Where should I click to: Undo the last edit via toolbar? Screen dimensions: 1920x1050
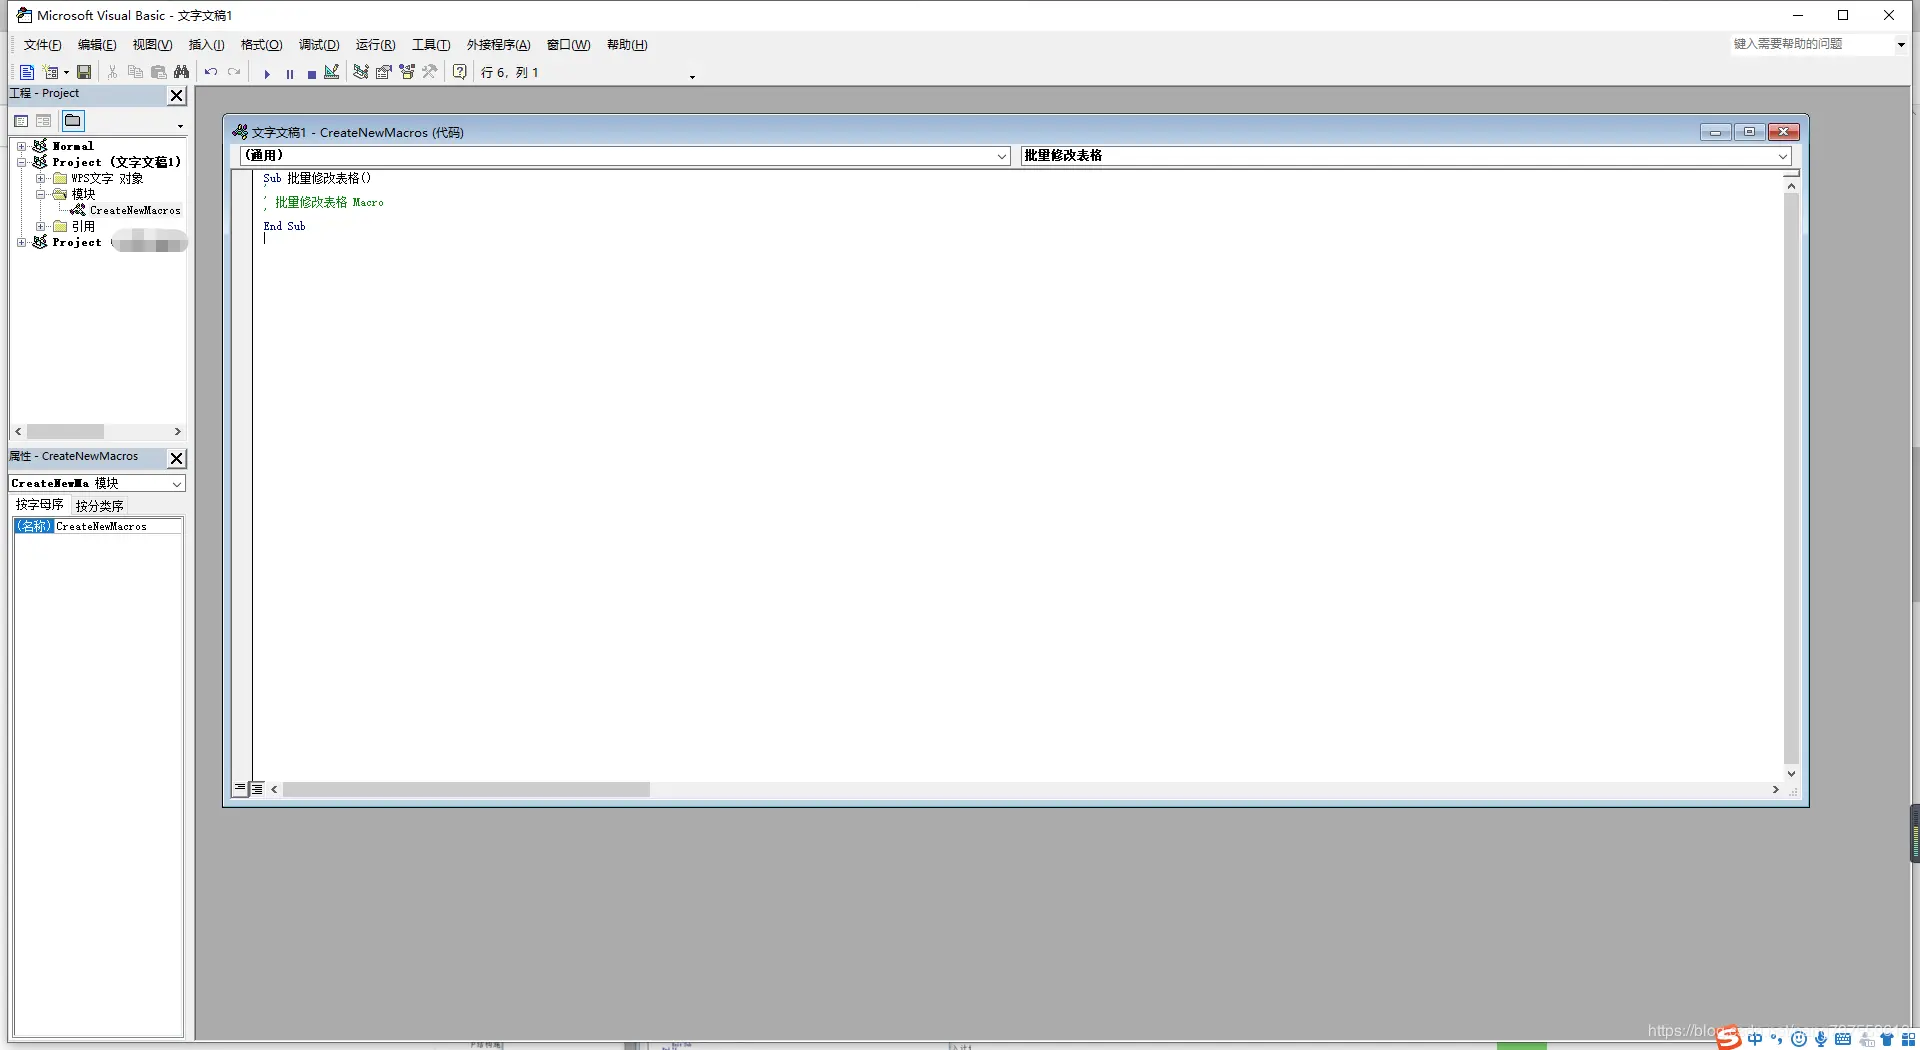tap(211, 72)
